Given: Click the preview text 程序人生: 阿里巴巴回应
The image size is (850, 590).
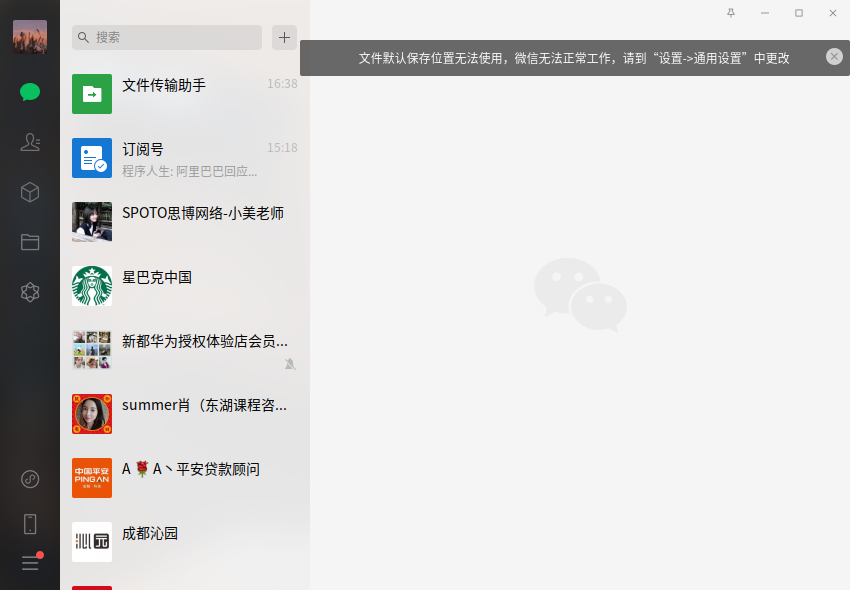Looking at the screenshot, I should tap(190, 171).
